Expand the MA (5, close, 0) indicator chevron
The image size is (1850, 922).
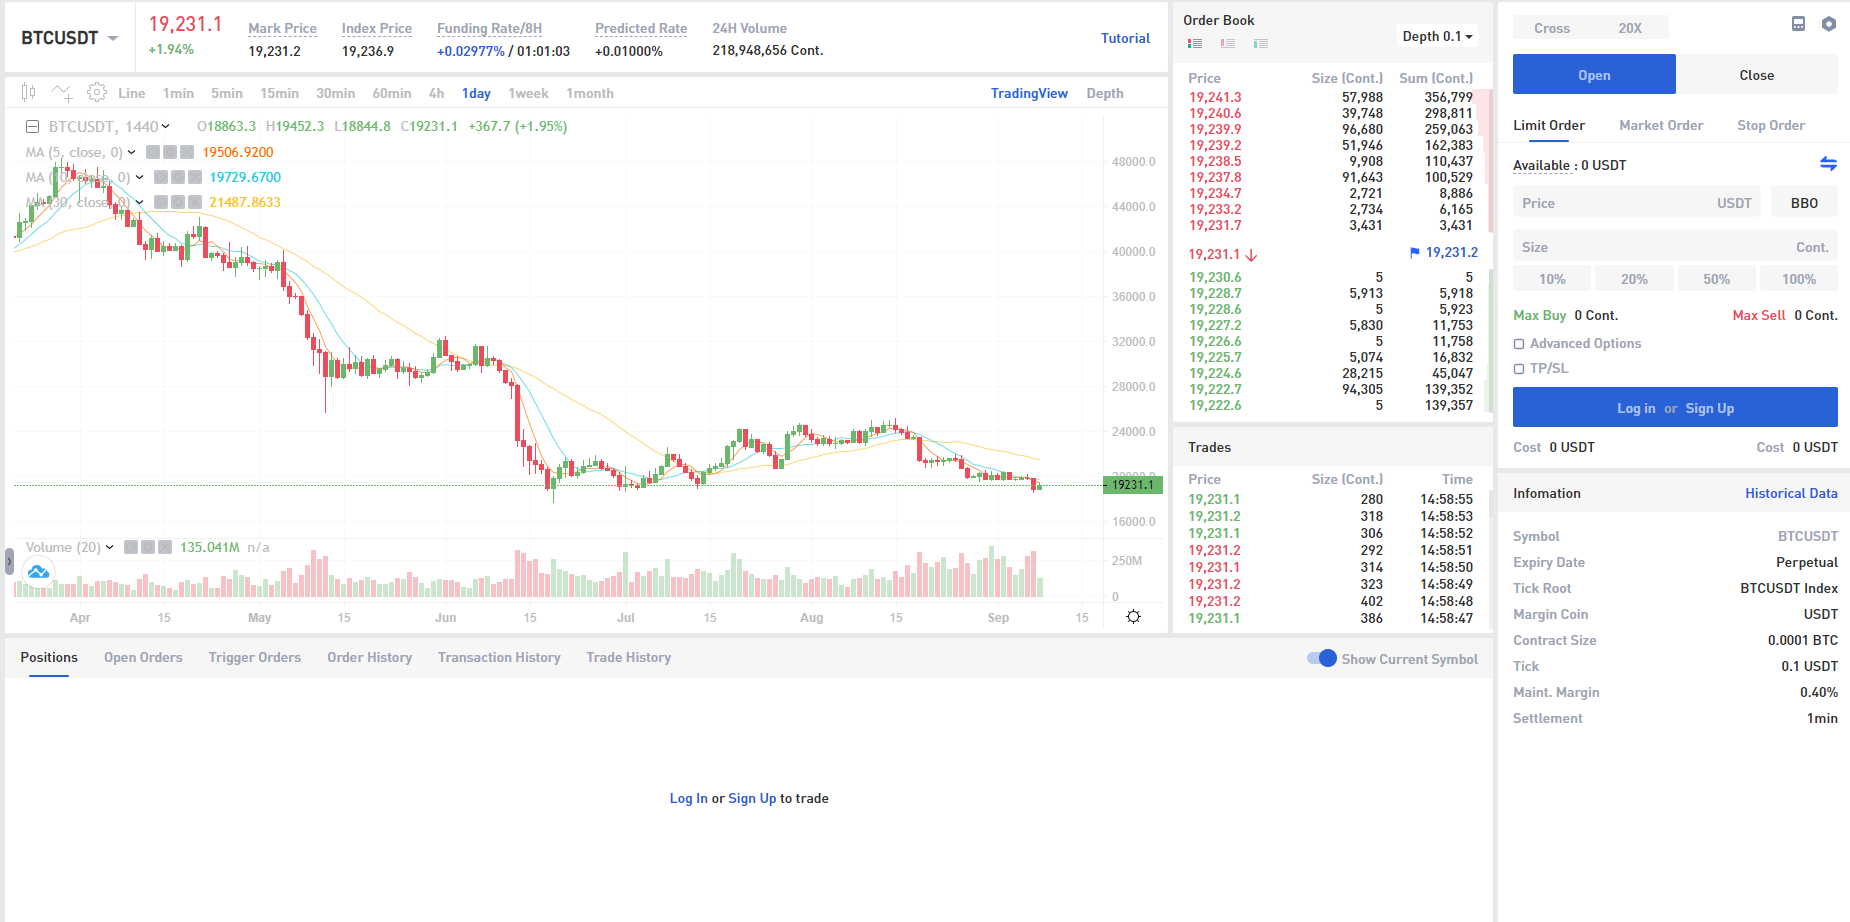[x=131, y=153]
